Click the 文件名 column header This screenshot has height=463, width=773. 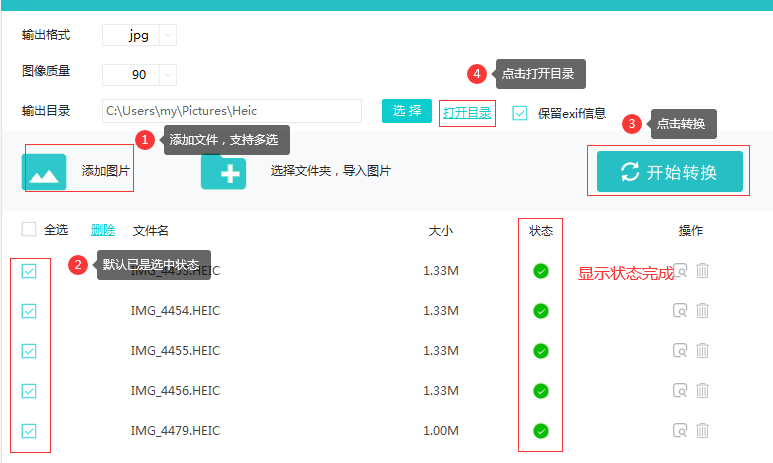point(151,230)
